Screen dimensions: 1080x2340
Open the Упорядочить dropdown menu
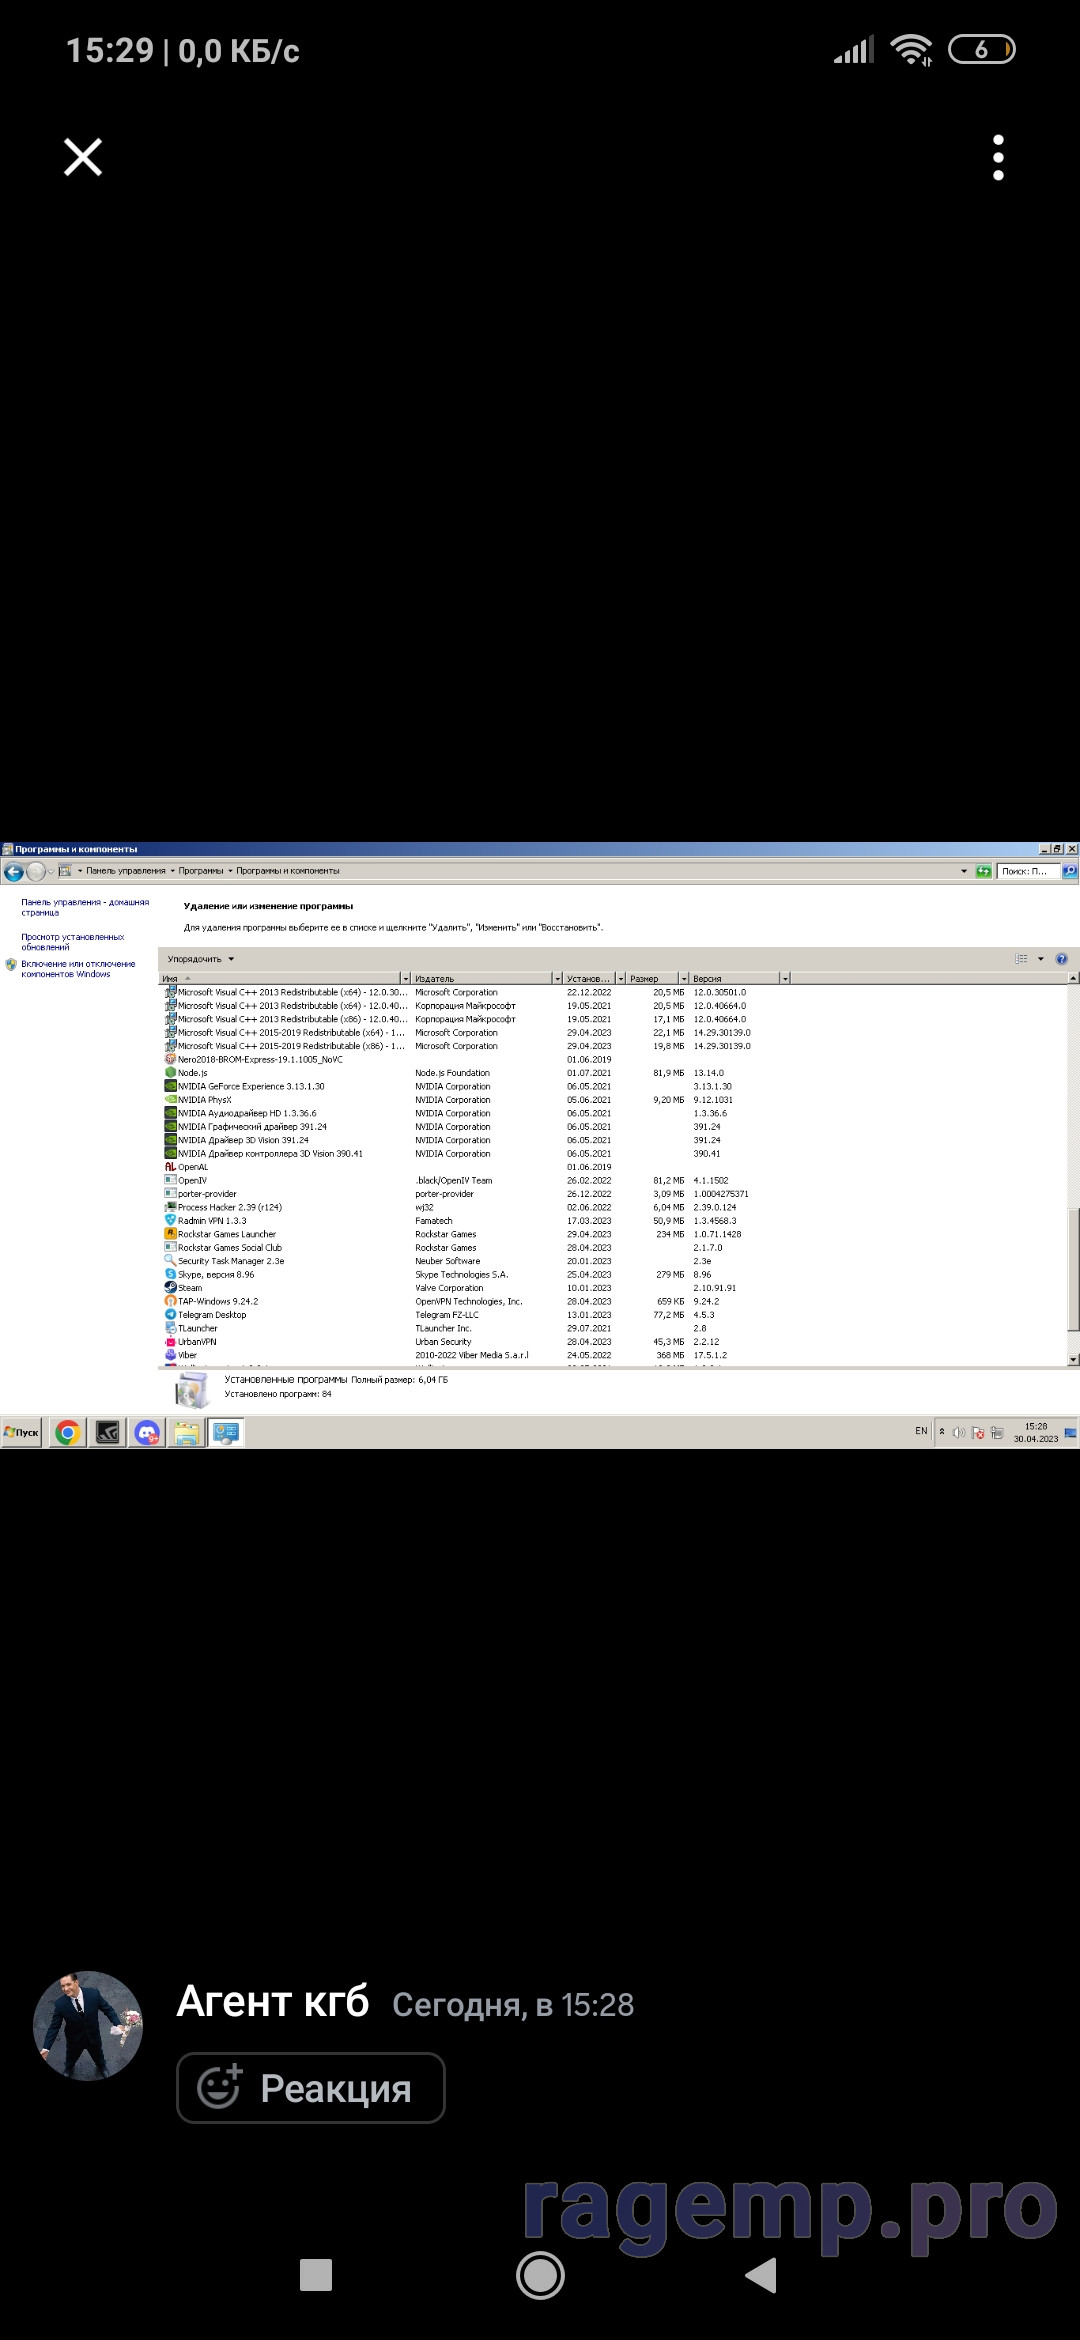(x=201, y=959)
